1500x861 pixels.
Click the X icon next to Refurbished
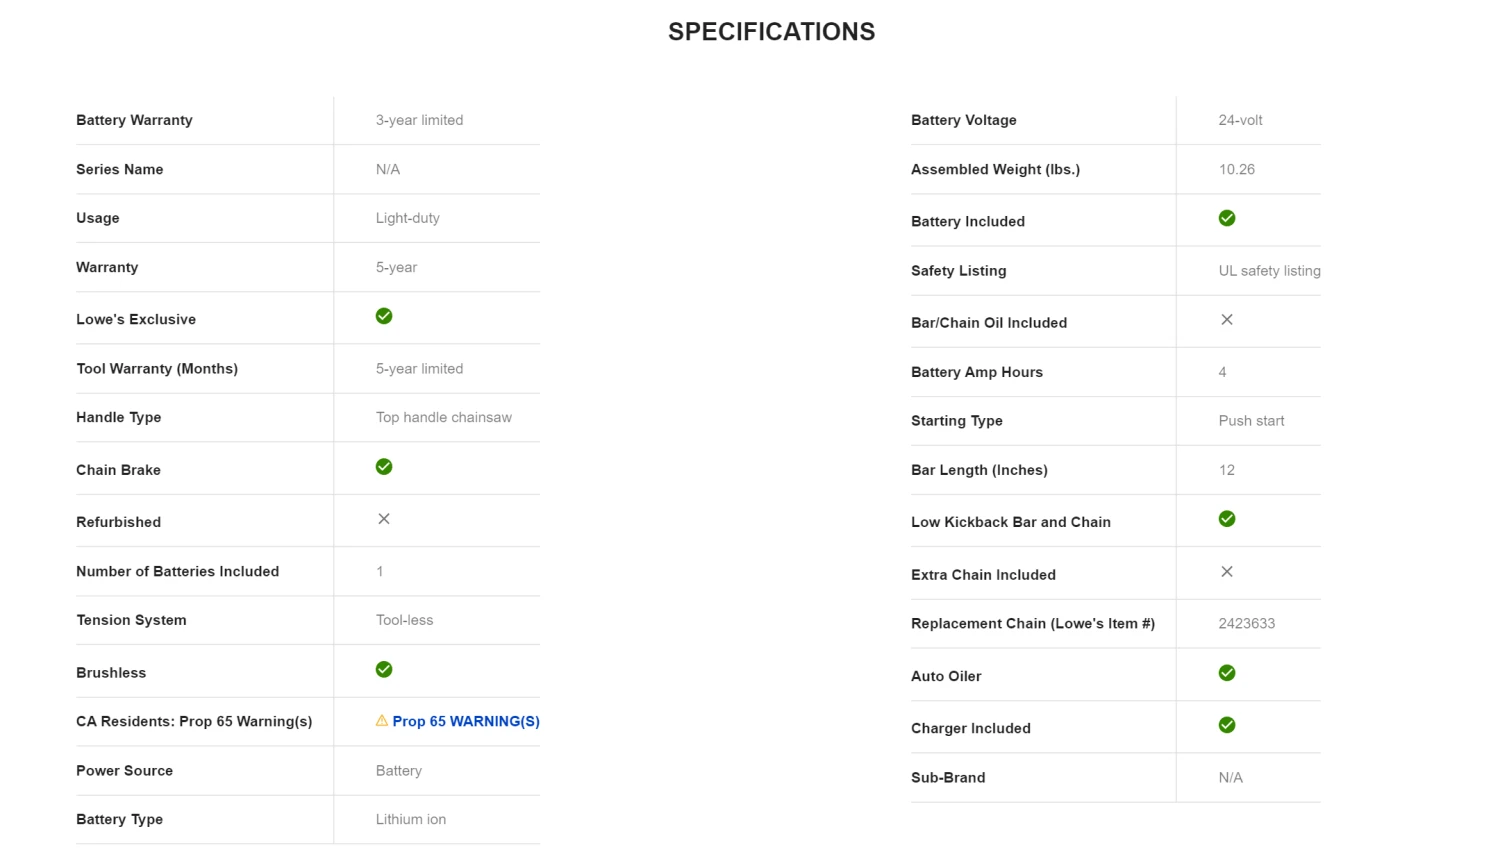click(384, 519)
